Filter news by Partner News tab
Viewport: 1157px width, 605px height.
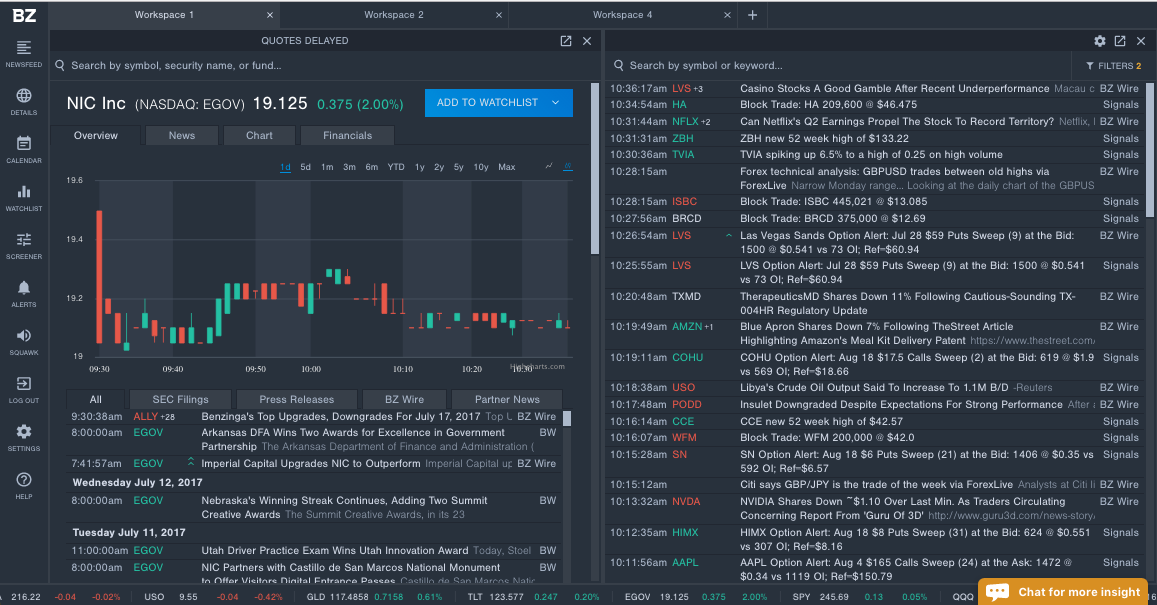(507, 399)
